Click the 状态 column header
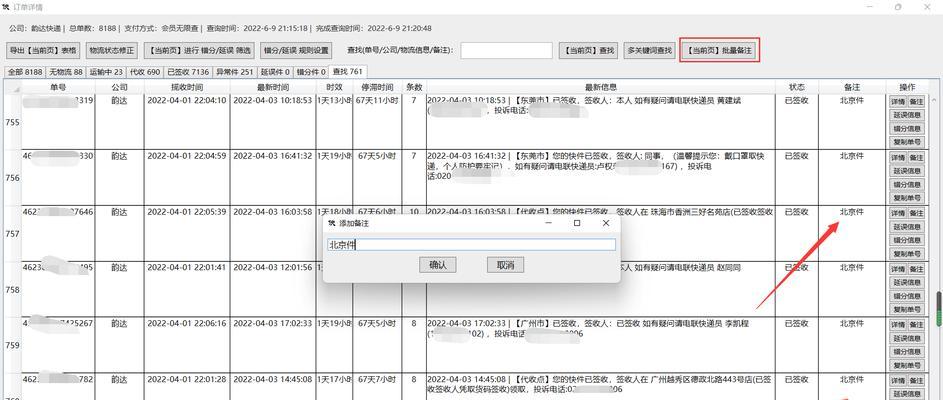943x400 pixels. click(797, 87)
